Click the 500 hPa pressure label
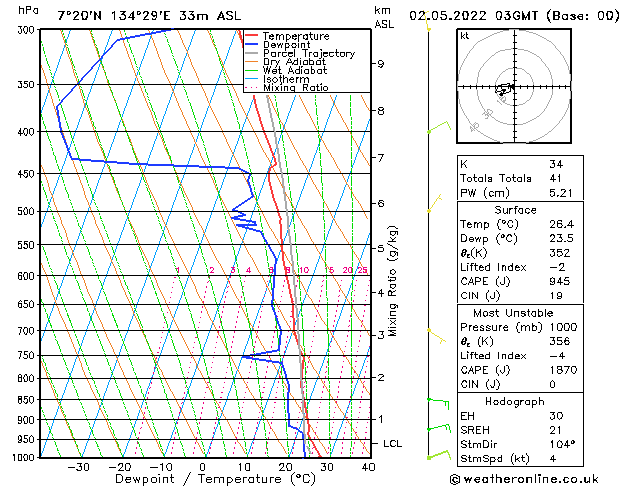The height and width of the screenshot is (486, 629). pyautogui.click(x=28, y=211)
